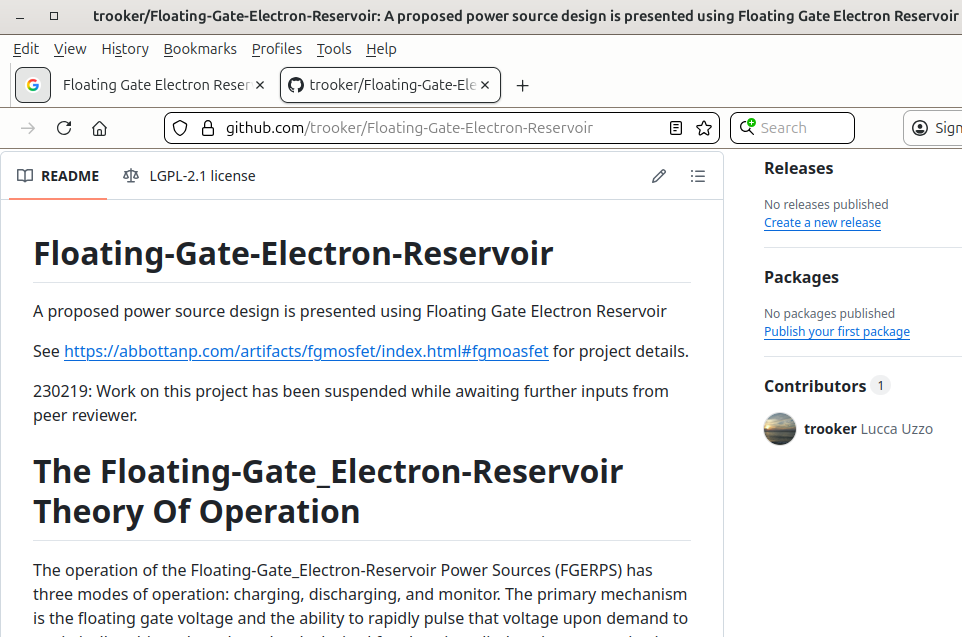Image resolution: width=962 pixels, height=637 pixels.
Task: Click the Search input field
Action: coord(802,128)
